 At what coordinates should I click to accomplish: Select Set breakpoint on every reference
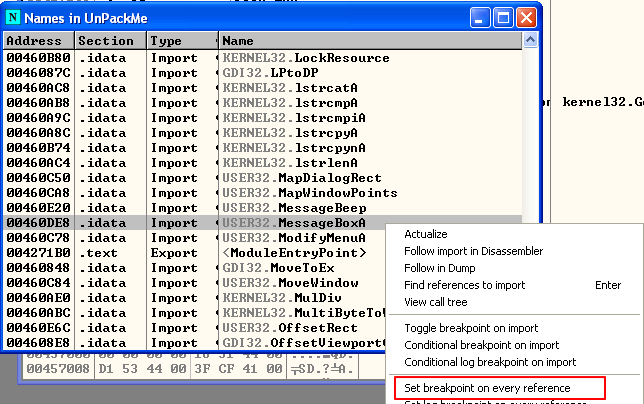(487, 388)
